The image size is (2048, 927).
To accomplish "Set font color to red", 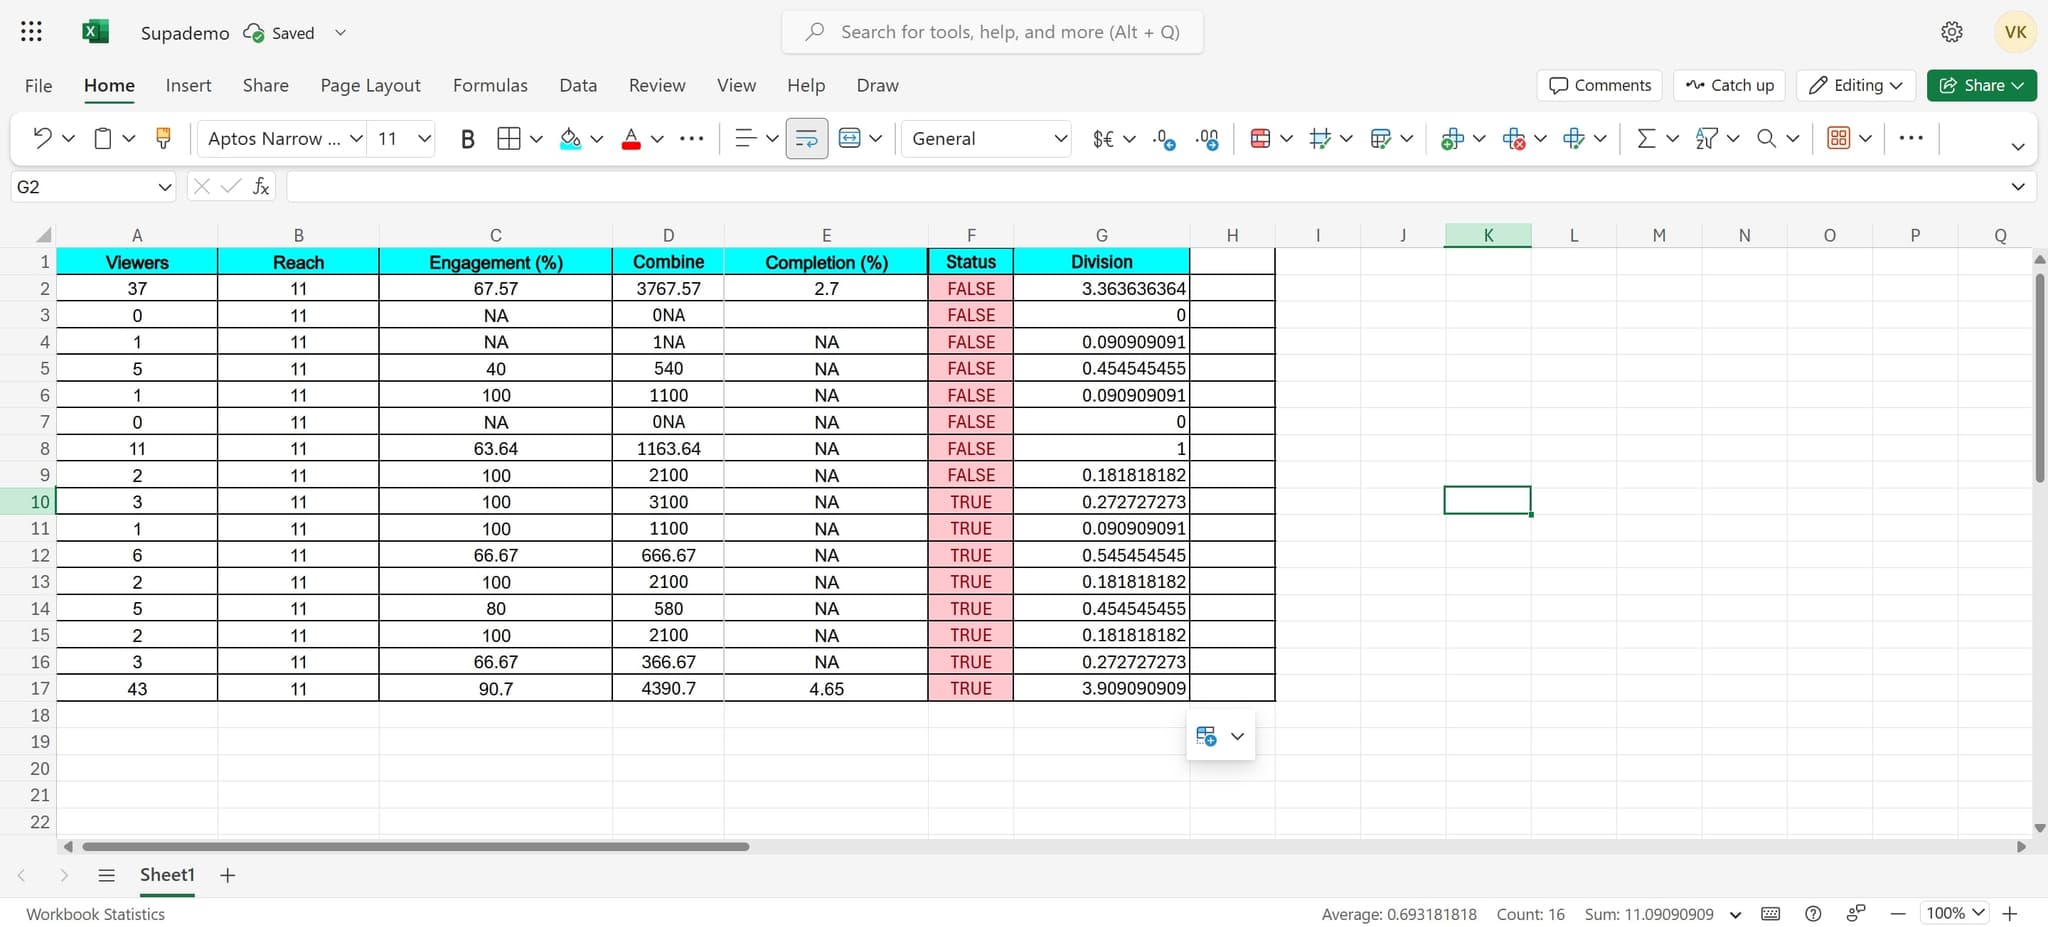I will (632, 138).
